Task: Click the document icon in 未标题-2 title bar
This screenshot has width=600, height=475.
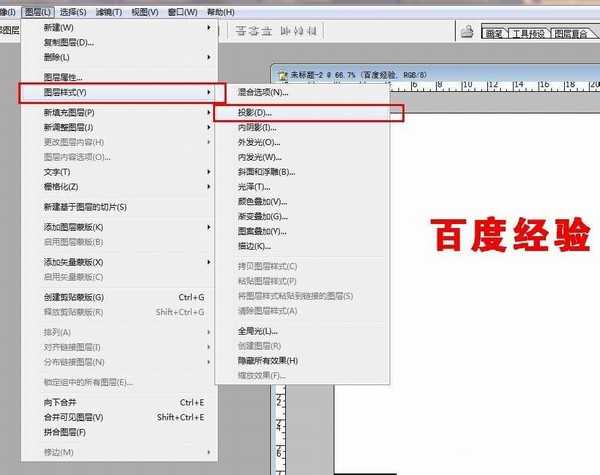Action: [283, 75]
